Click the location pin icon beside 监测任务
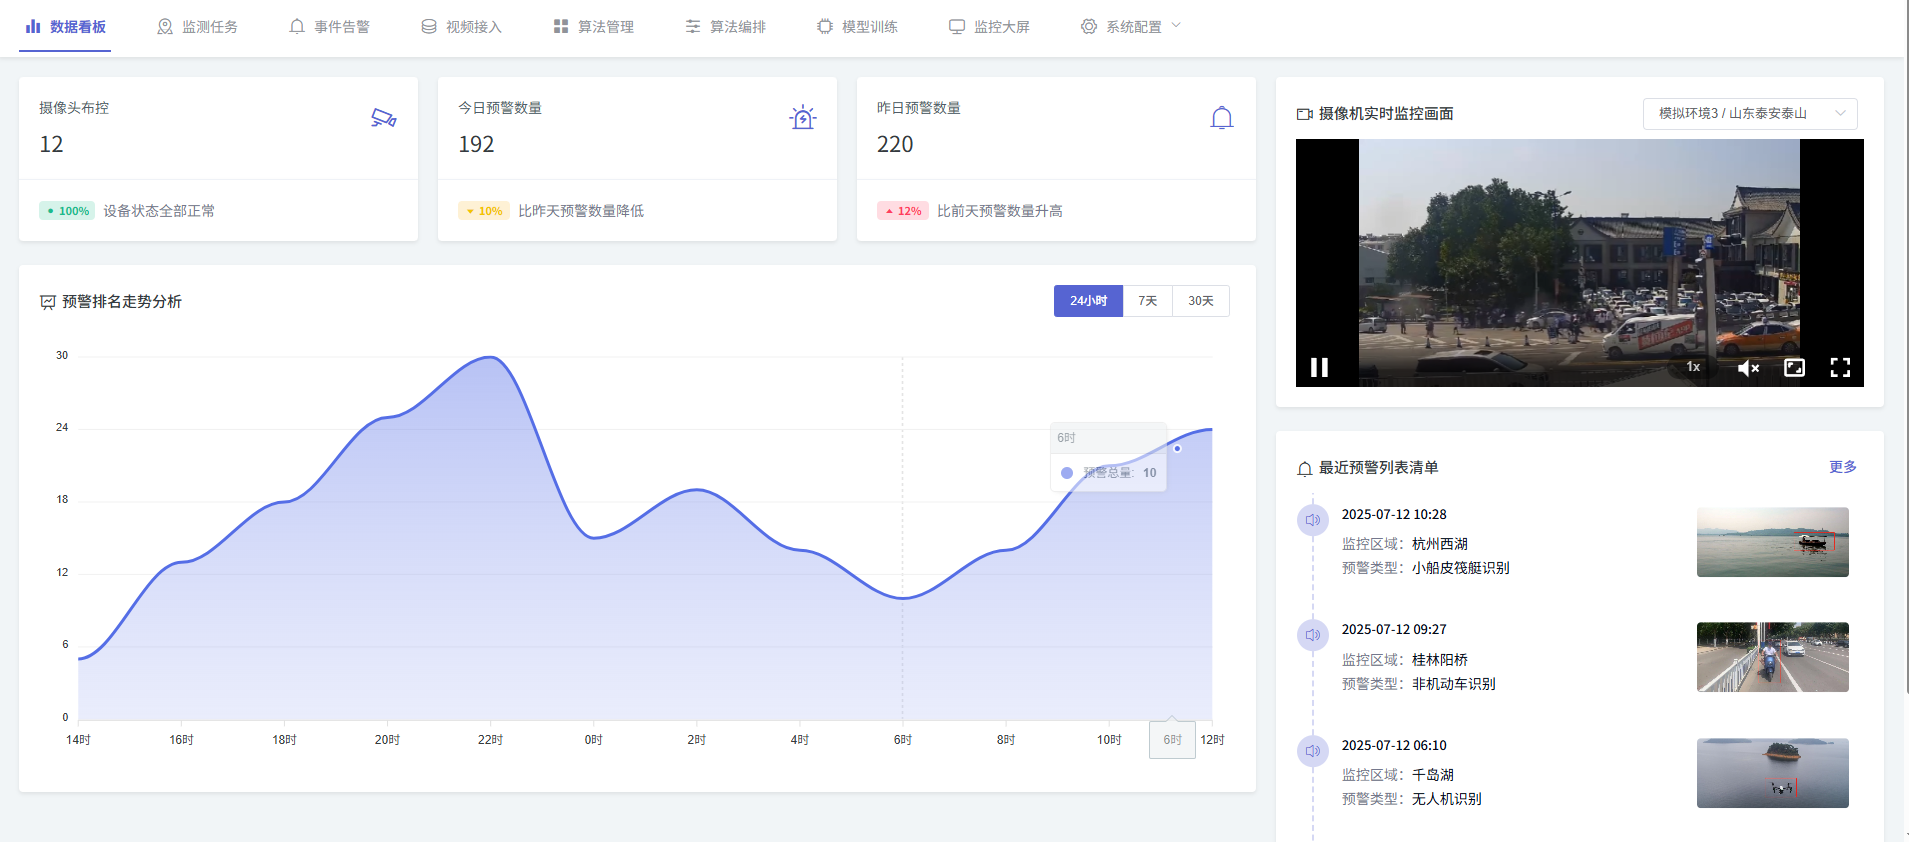This screenshot has width=1909, height=842. click(x=165, y=26)
